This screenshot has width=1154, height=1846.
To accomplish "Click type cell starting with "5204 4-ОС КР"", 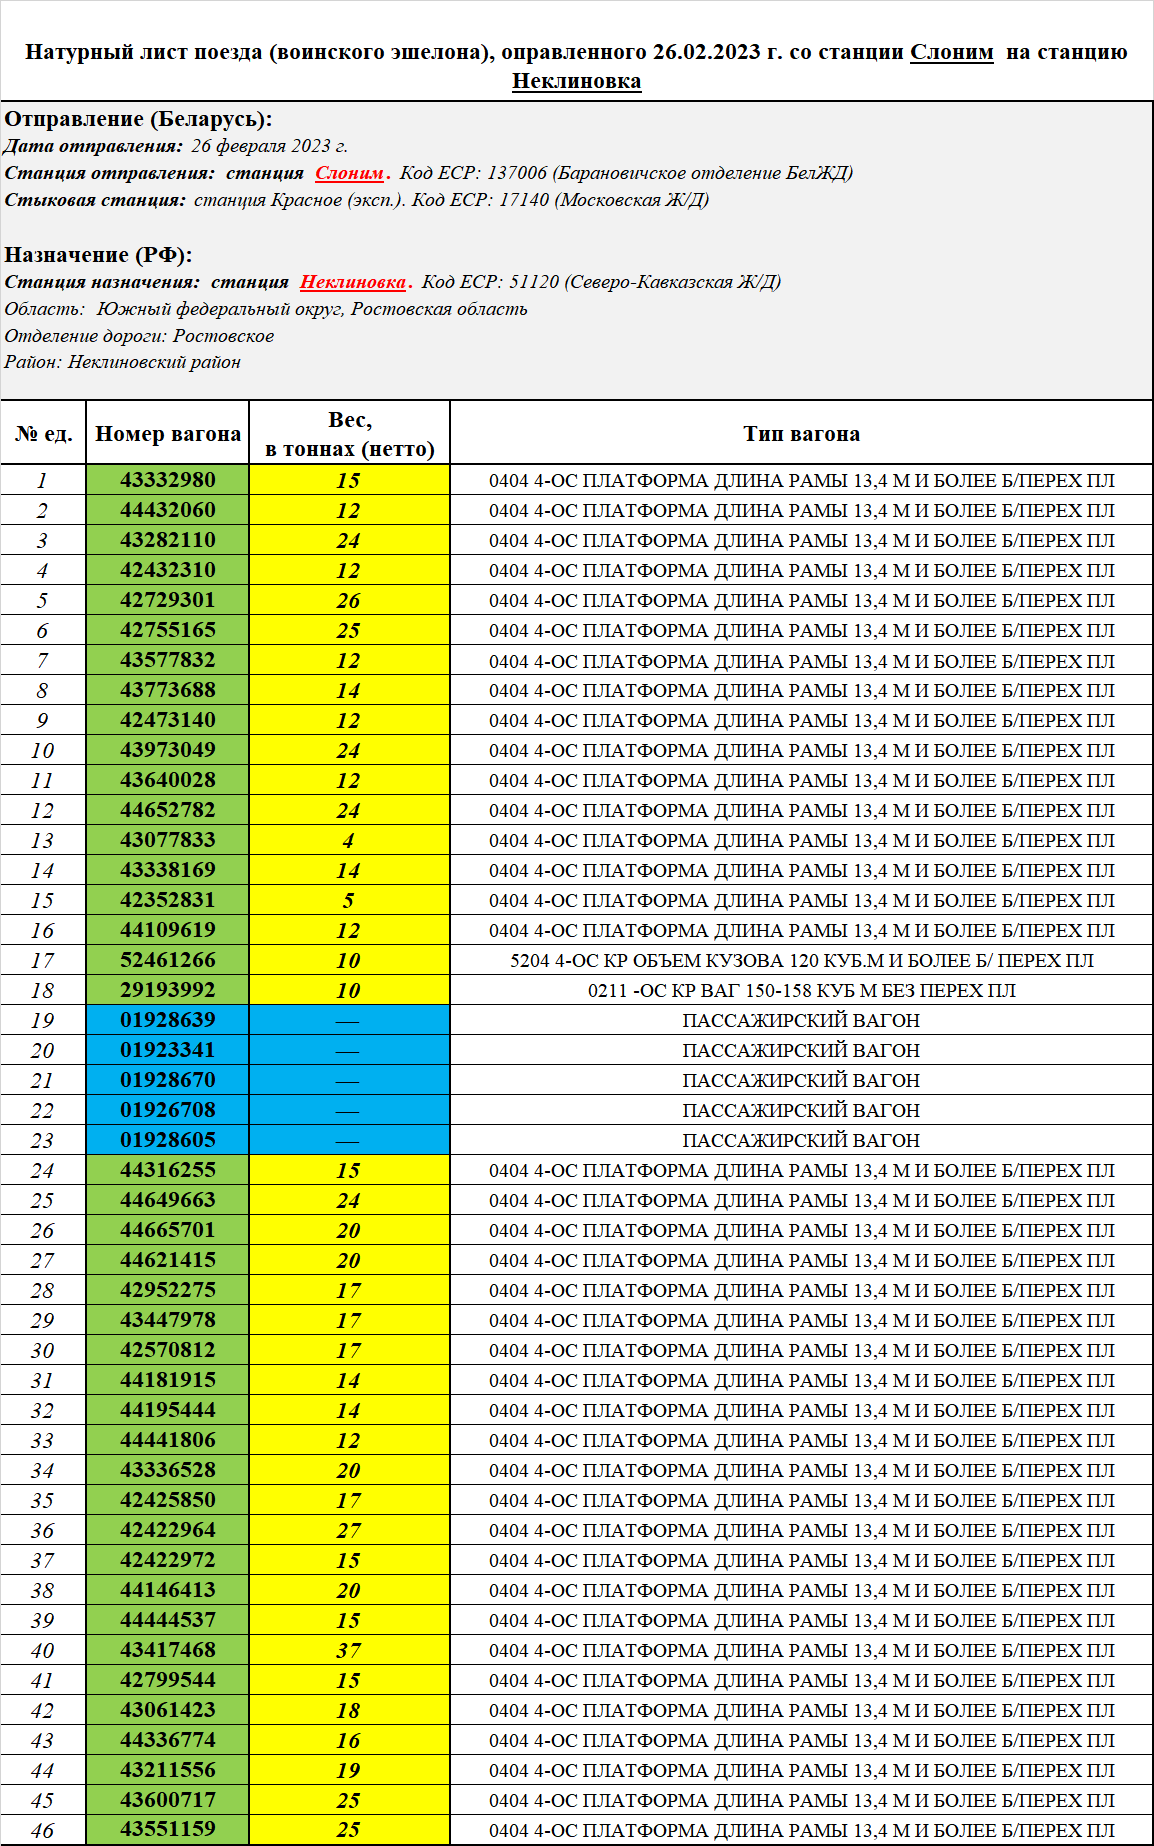I will coord(801,960).
